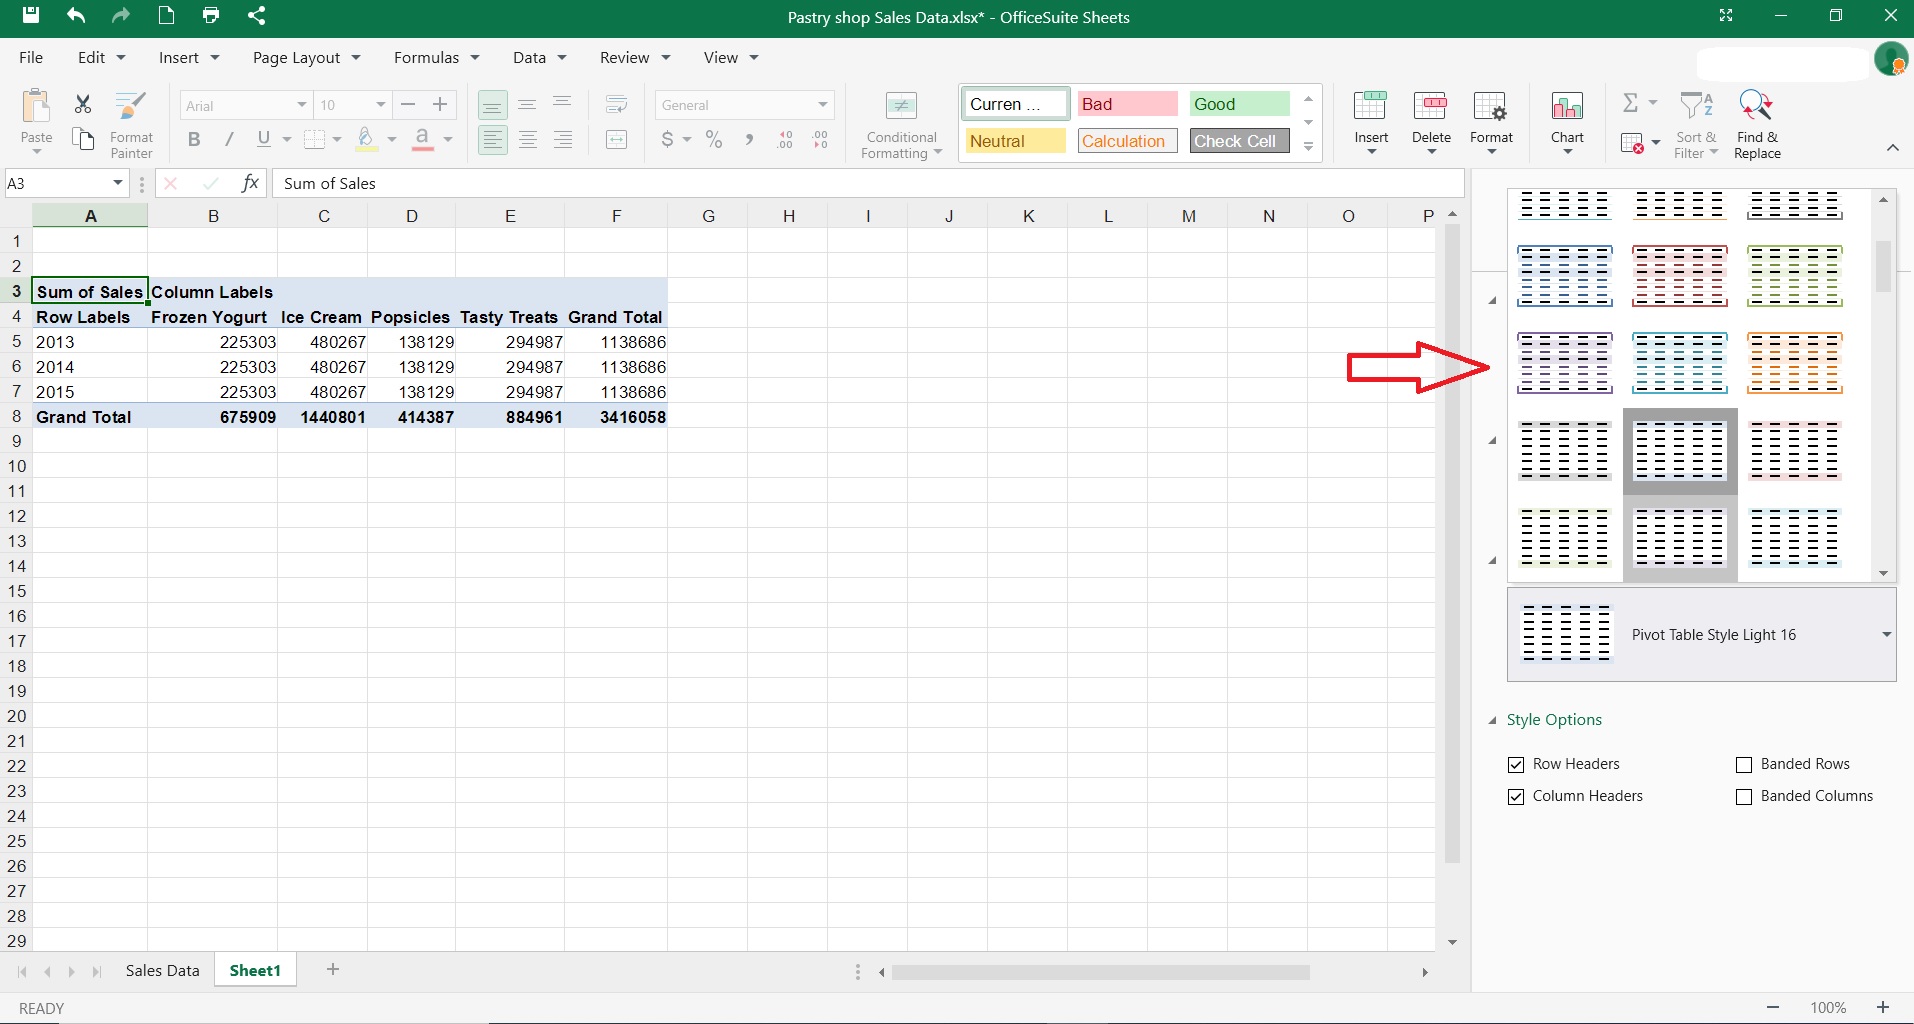This screenshot has height=1024, width=1914.
Task: Open the font size dropdown
Action: pyautogui.click(x=380, y=105)
